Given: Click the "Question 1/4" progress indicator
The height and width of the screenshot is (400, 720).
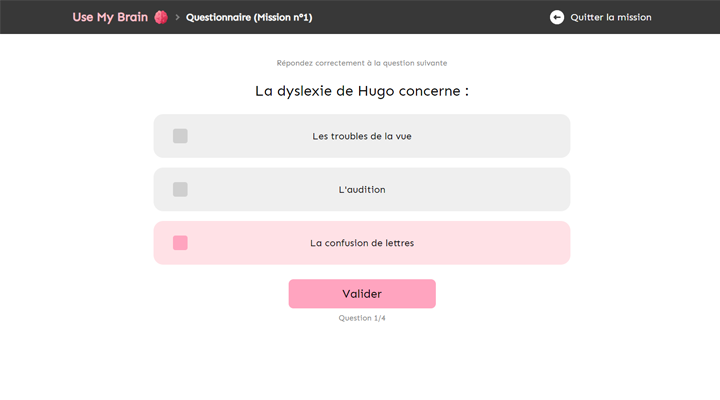Looking at the screenshot, I should coord(362,318).
